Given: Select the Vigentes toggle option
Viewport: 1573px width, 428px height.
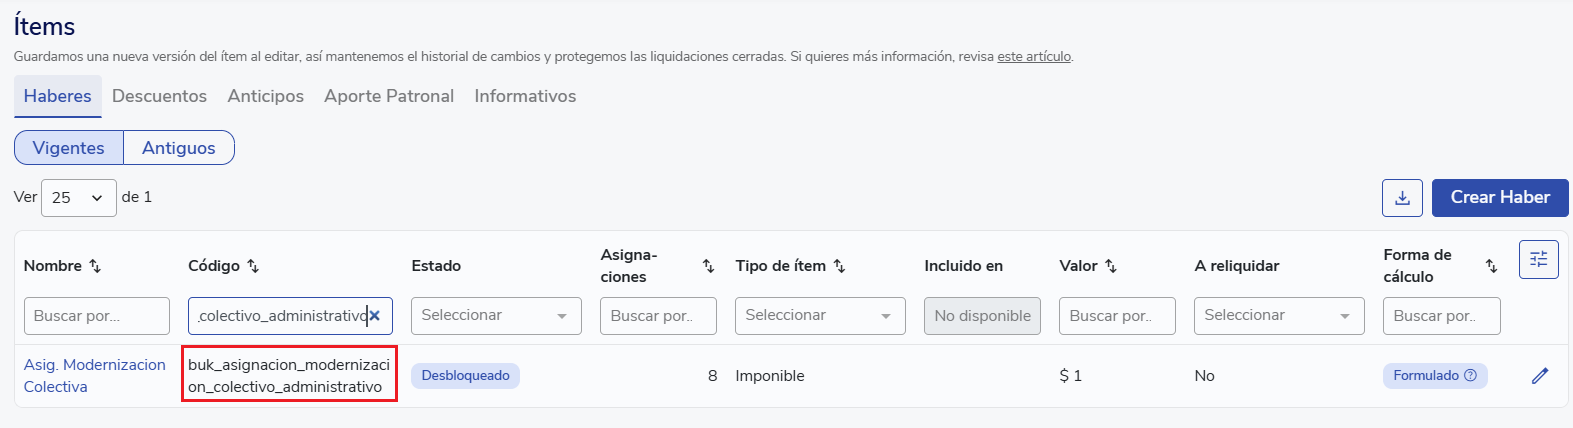Looking at the screenshot, I should click(x=69, y=148).
